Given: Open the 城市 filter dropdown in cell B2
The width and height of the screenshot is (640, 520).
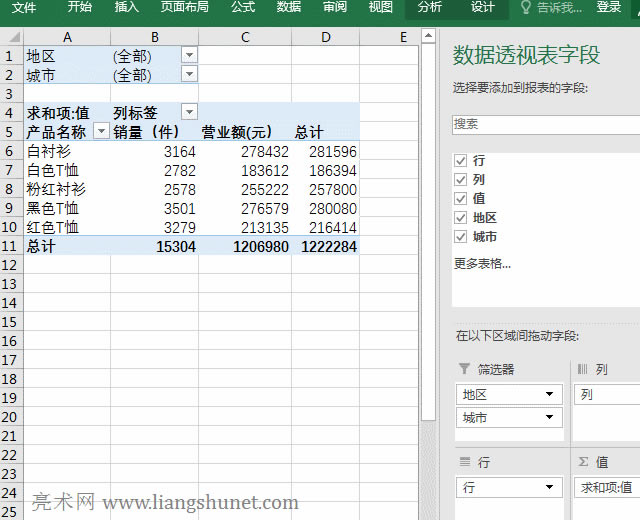Looking at the screenshot, I should click(189, 75).
